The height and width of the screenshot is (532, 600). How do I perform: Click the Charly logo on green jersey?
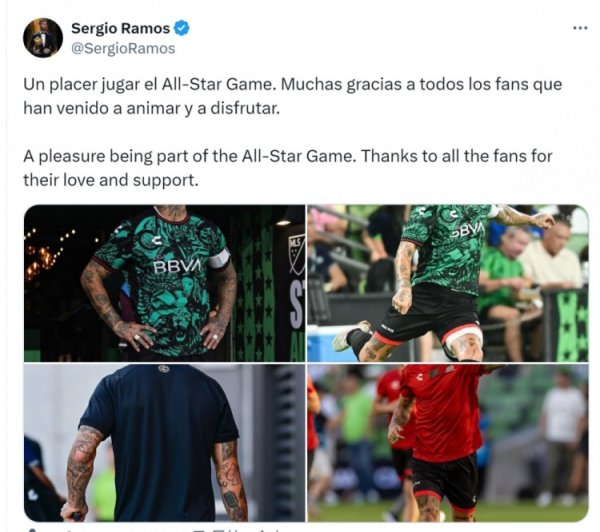158,241
